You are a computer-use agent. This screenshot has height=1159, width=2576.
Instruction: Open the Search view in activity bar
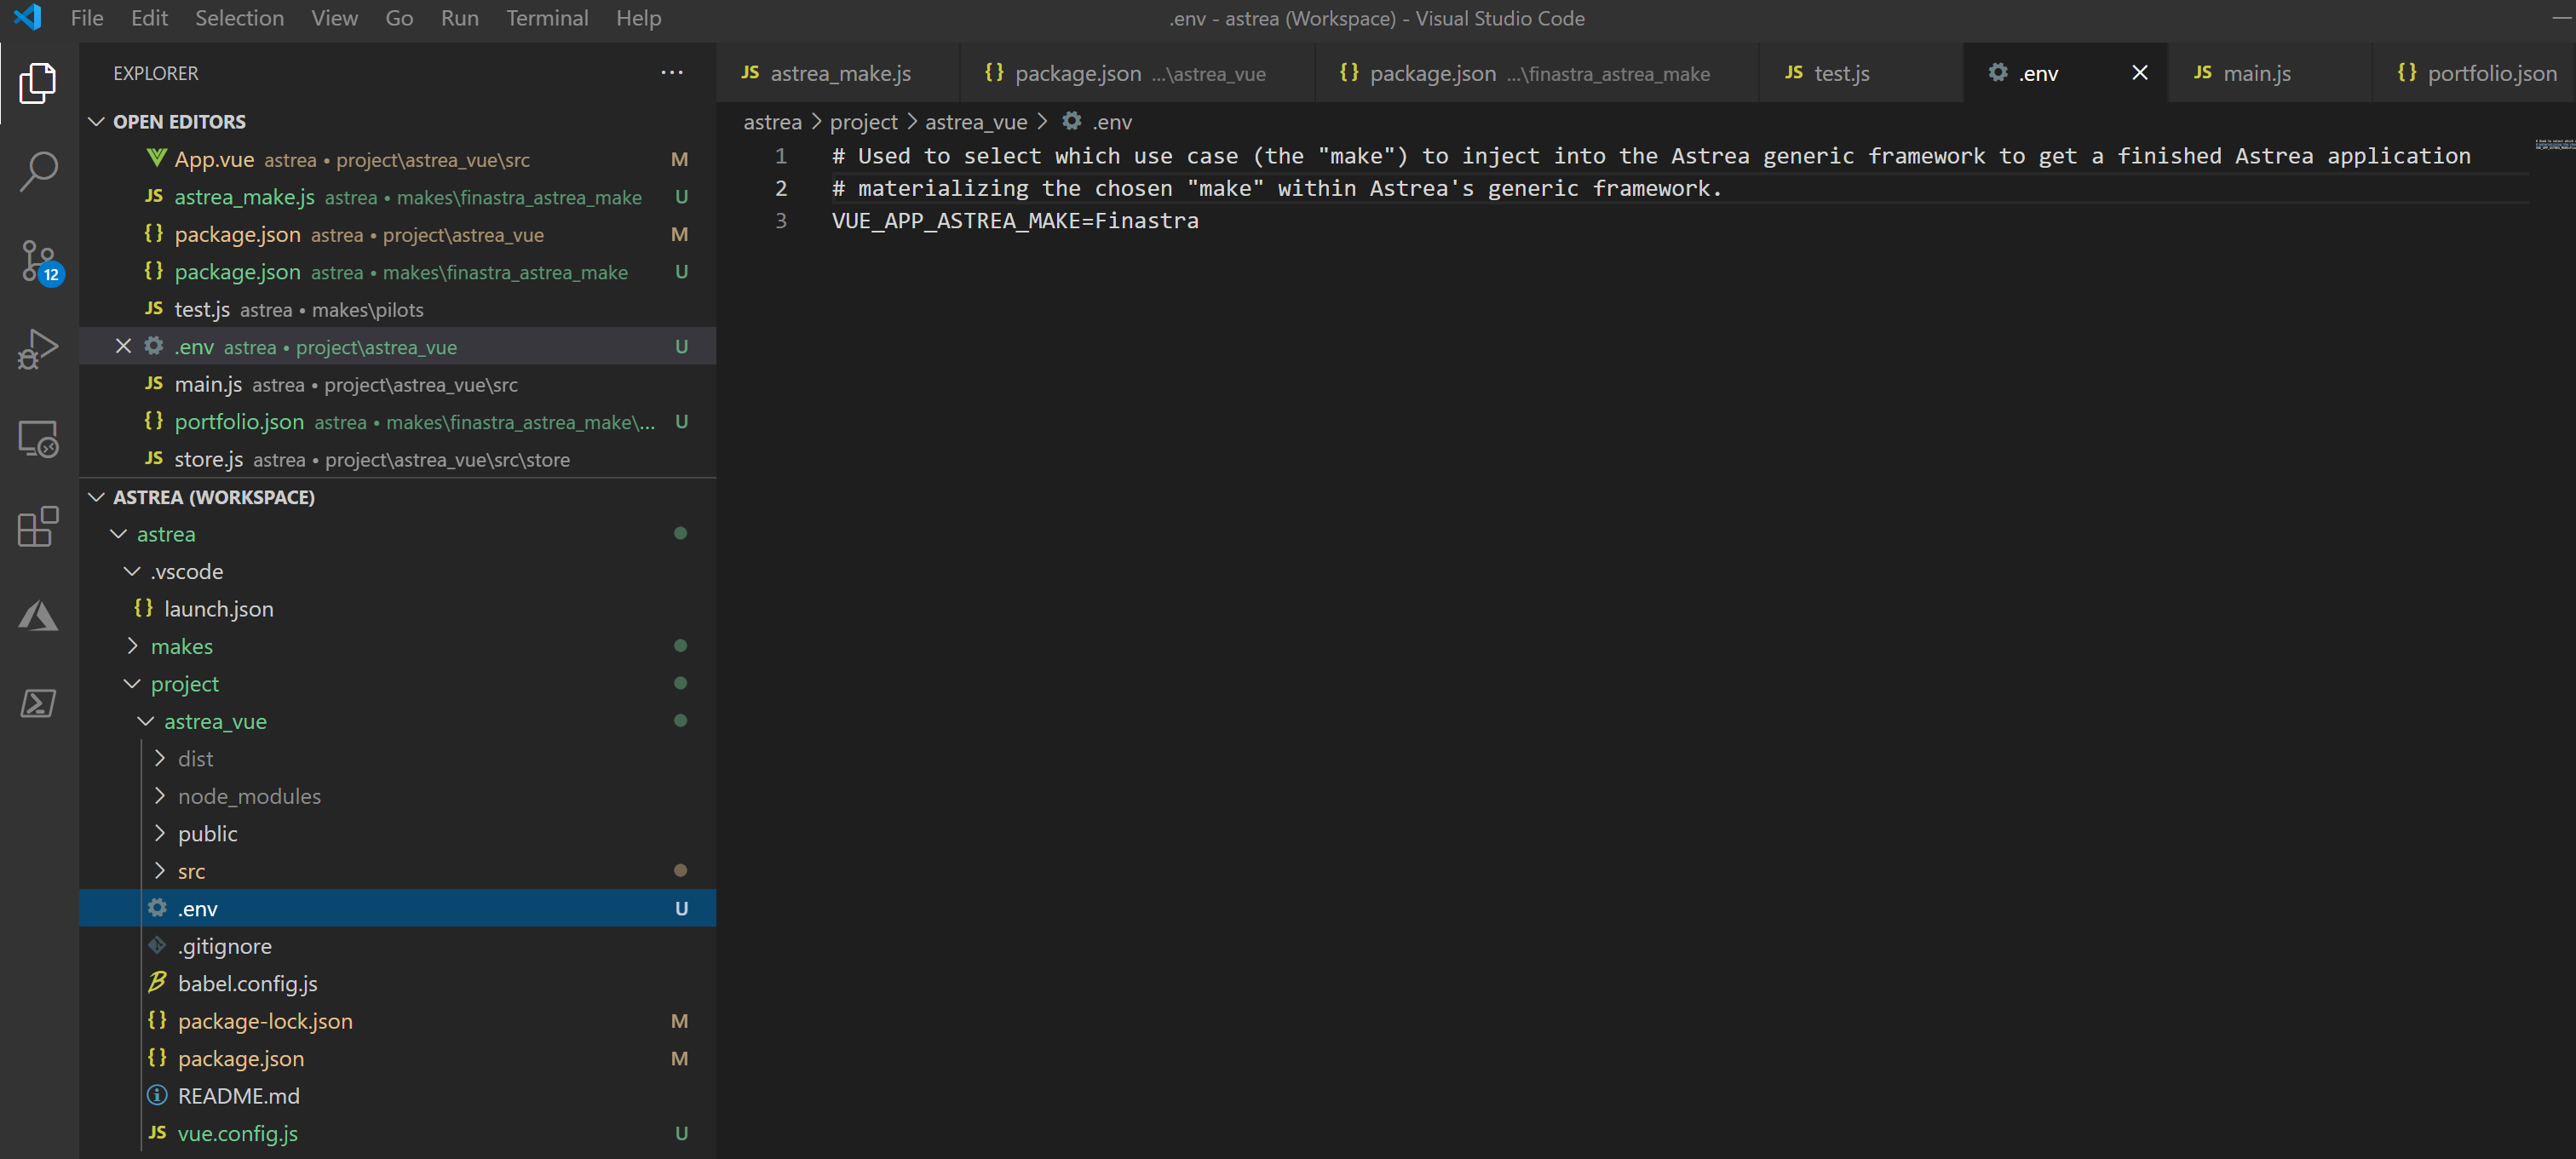[38, 171]
